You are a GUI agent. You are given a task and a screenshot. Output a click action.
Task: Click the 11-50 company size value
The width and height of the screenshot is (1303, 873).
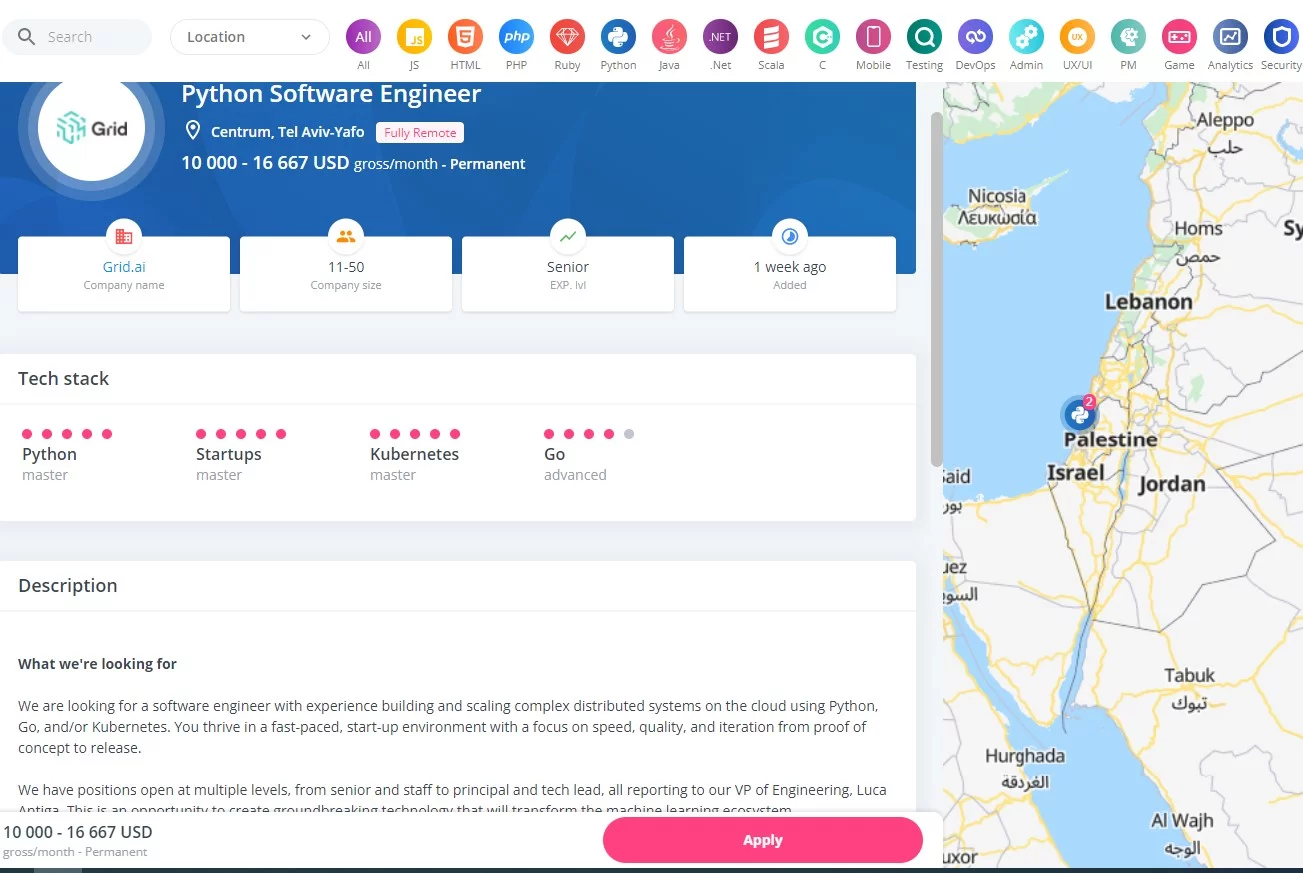[346, 267]
